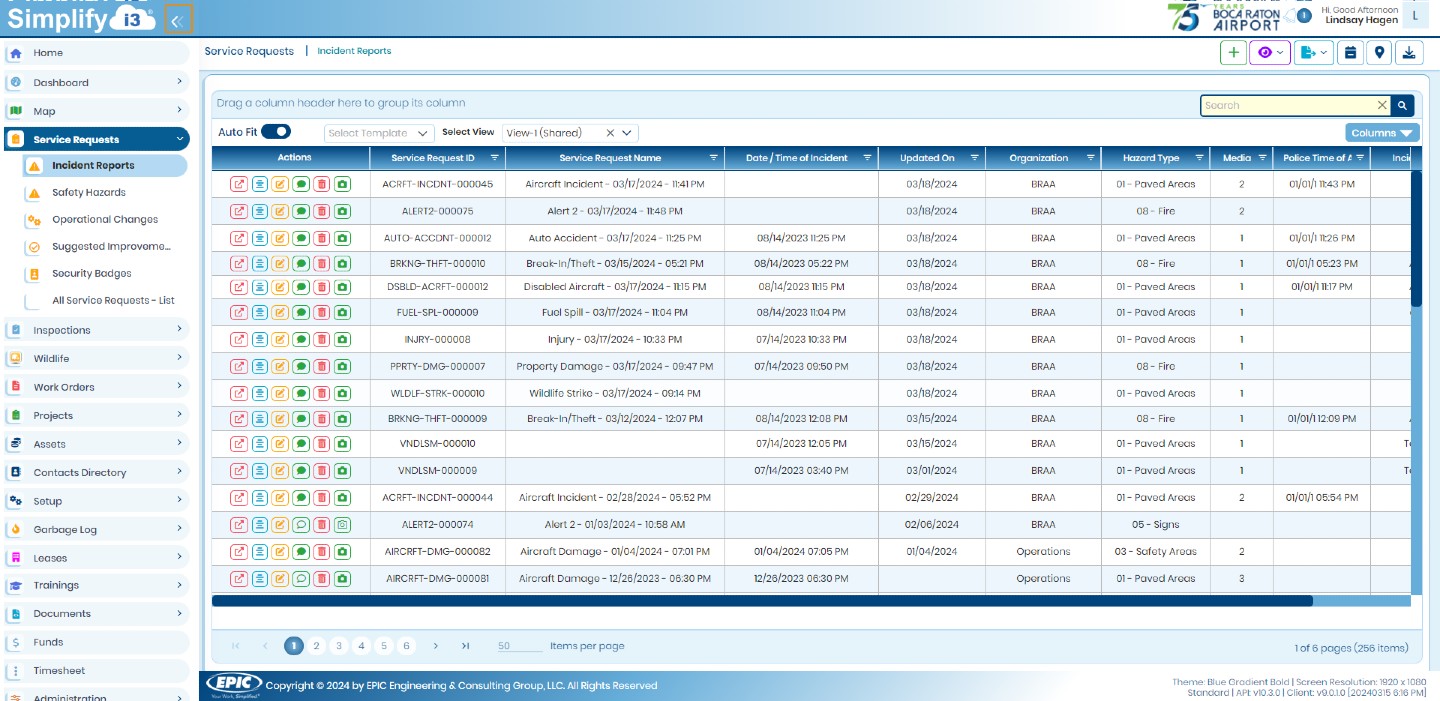Click the download icon in top toolbar
This screenshot has width=1440, height=701.
pos(1409,53)
